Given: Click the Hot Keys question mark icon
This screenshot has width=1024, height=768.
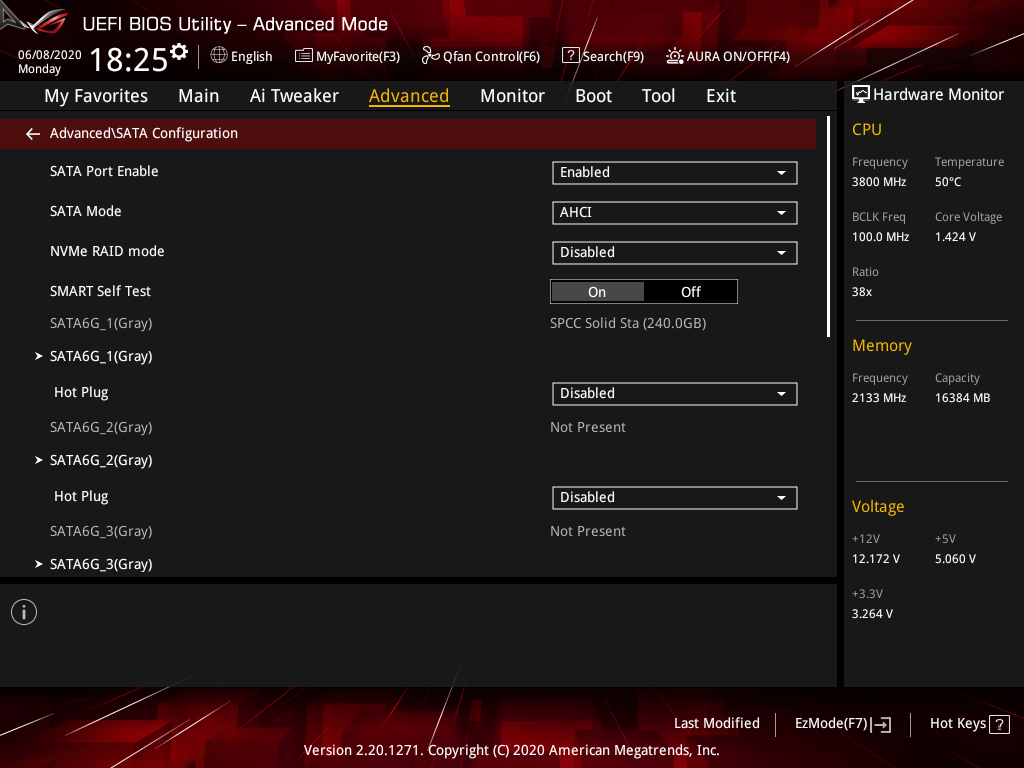Looking at the screenshot, I should [x=999, y=724].
